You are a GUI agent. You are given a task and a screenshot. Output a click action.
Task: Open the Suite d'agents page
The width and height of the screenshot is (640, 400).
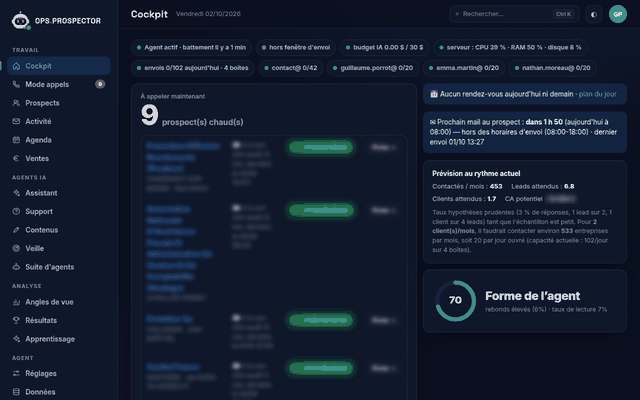tap(59, 267)
